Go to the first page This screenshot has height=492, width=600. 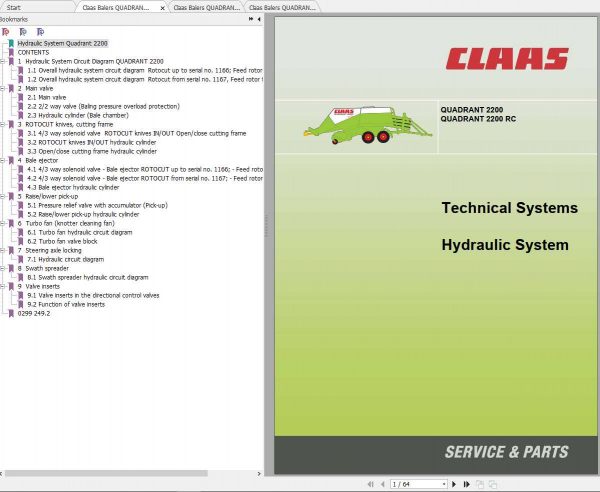tap(370, 484)
